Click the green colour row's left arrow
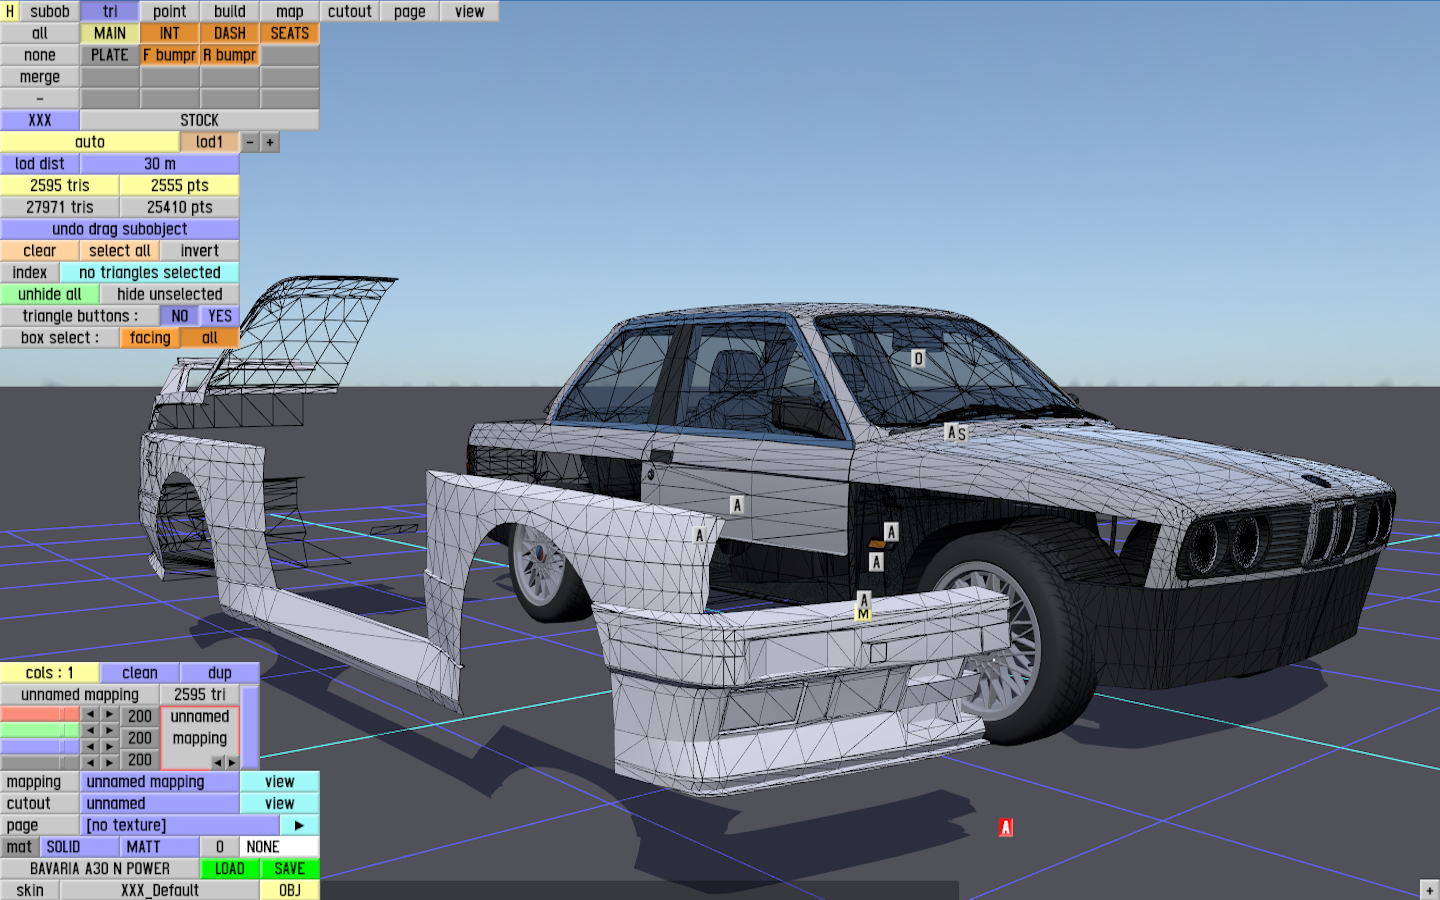Viewport: 1440px width, 900px height. tap(90, 730)
